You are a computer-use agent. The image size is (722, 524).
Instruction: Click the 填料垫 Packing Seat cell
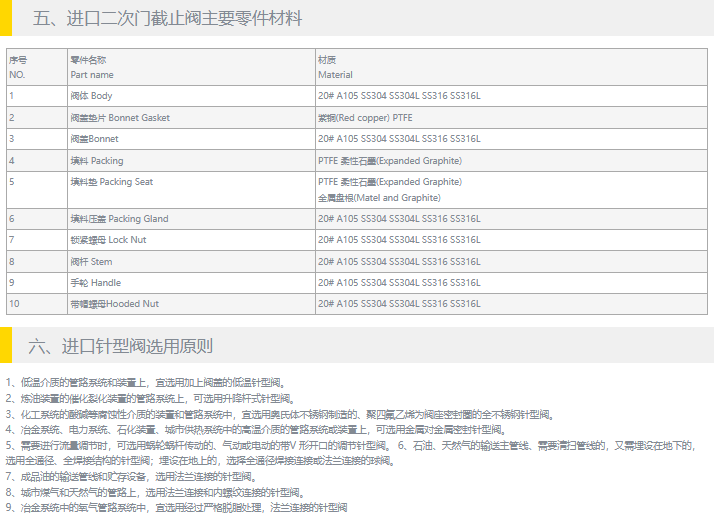point(111,182)
